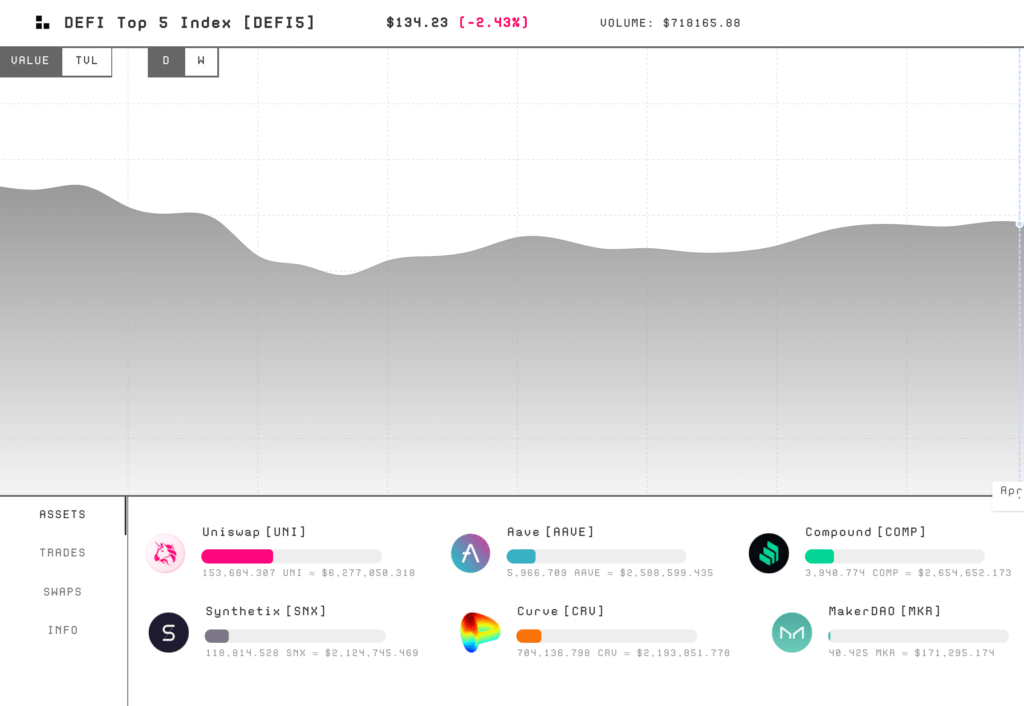Switch chart to TVL mode

(x=86, y=61)
